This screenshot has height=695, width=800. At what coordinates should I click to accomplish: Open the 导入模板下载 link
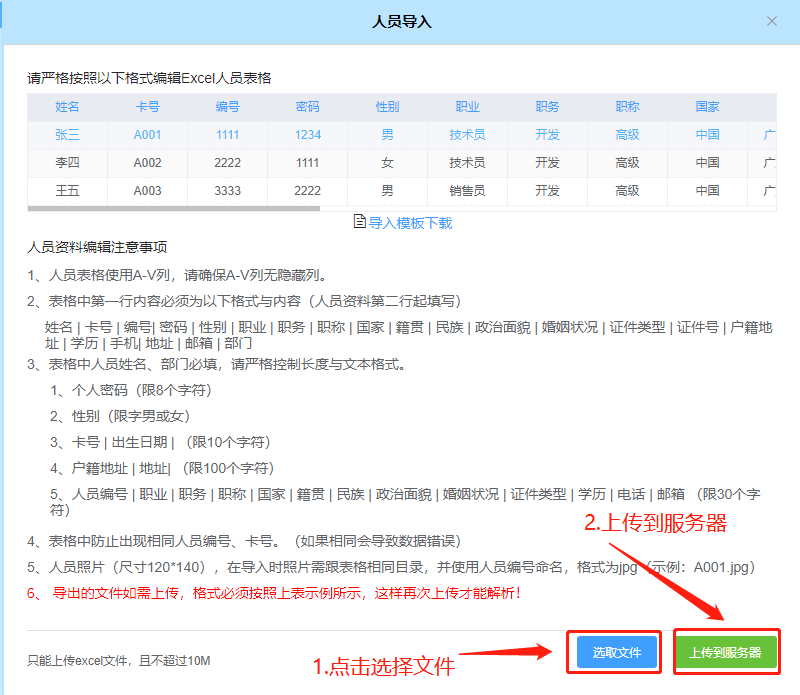click(410, 223)
